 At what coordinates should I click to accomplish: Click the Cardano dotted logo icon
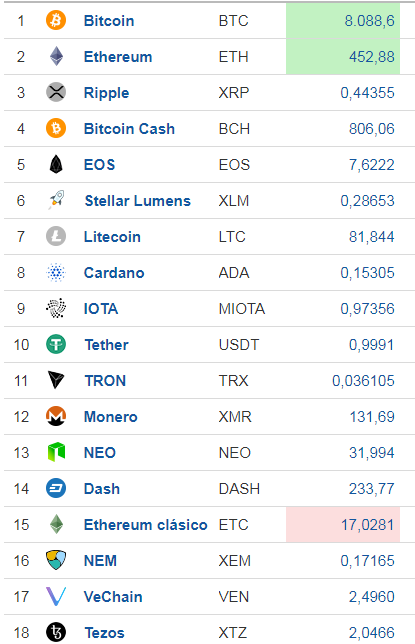tap(56, 272)
